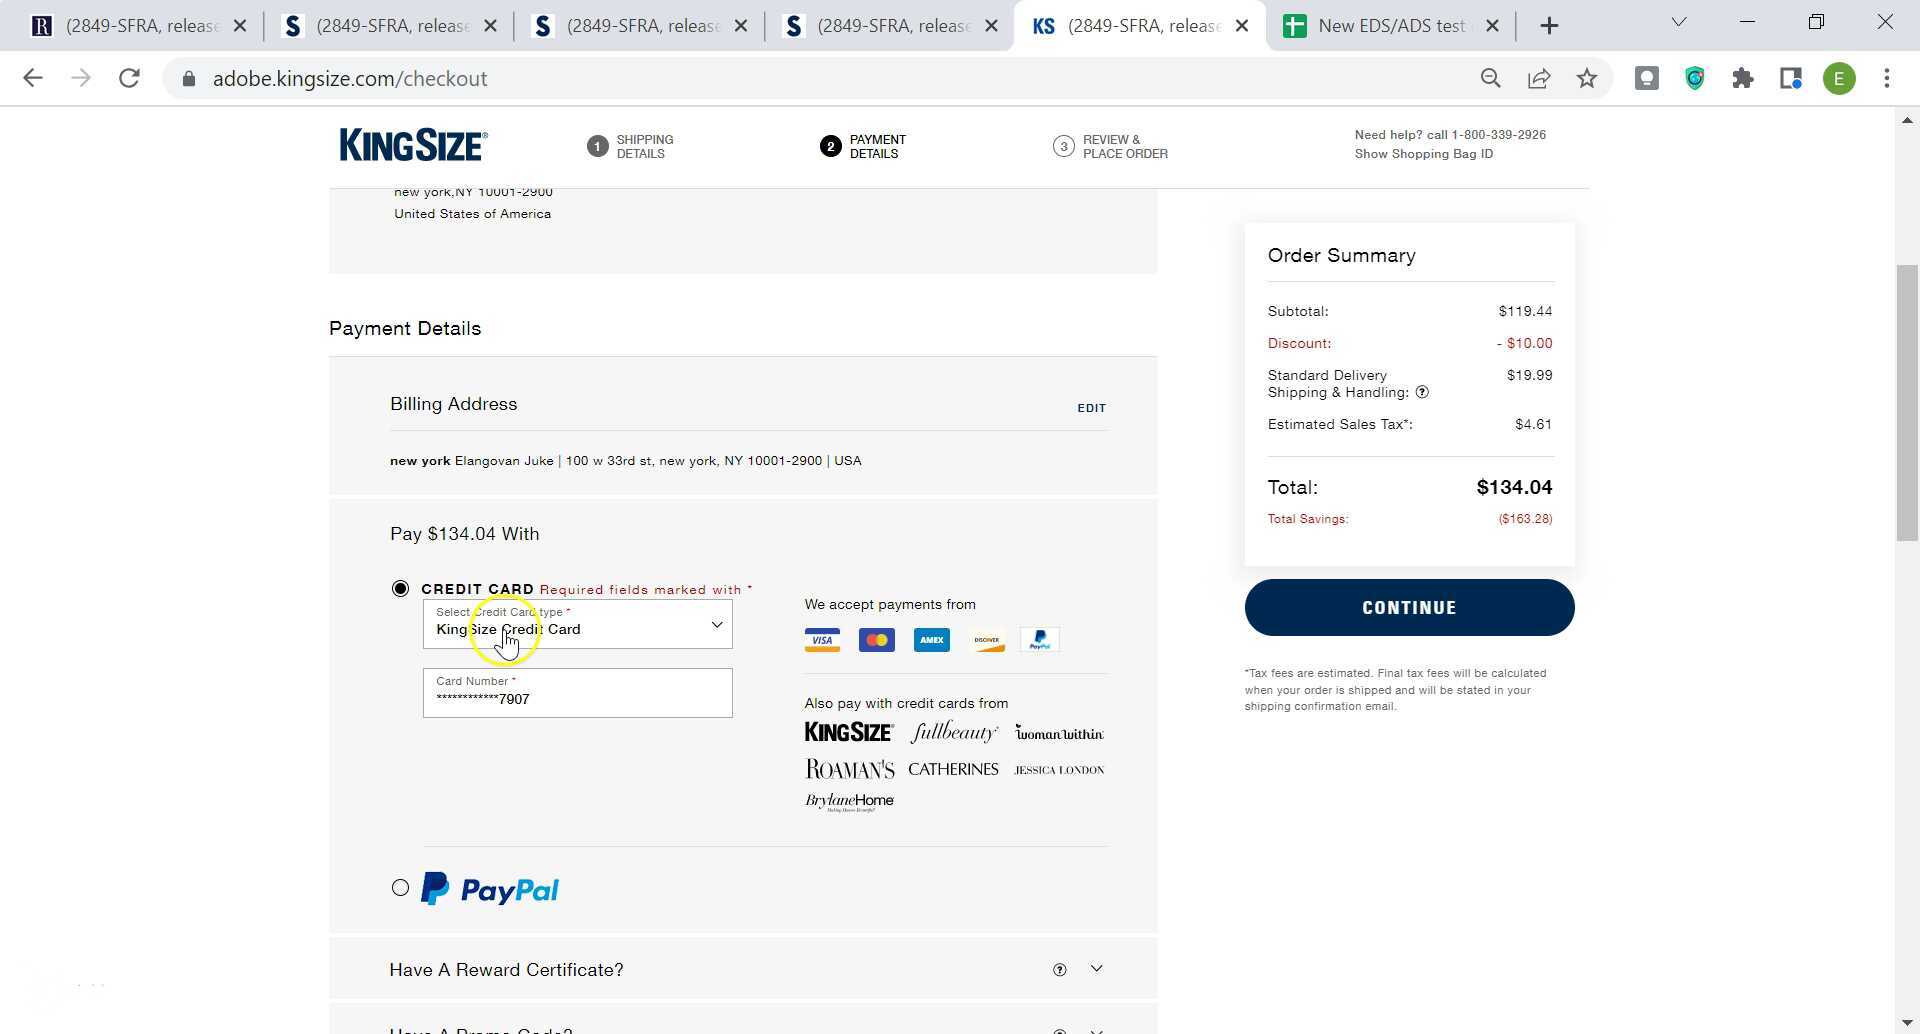Screen dimensions: 1920x1034
Task: Go to Payment Details step
Action: (864, 147)
